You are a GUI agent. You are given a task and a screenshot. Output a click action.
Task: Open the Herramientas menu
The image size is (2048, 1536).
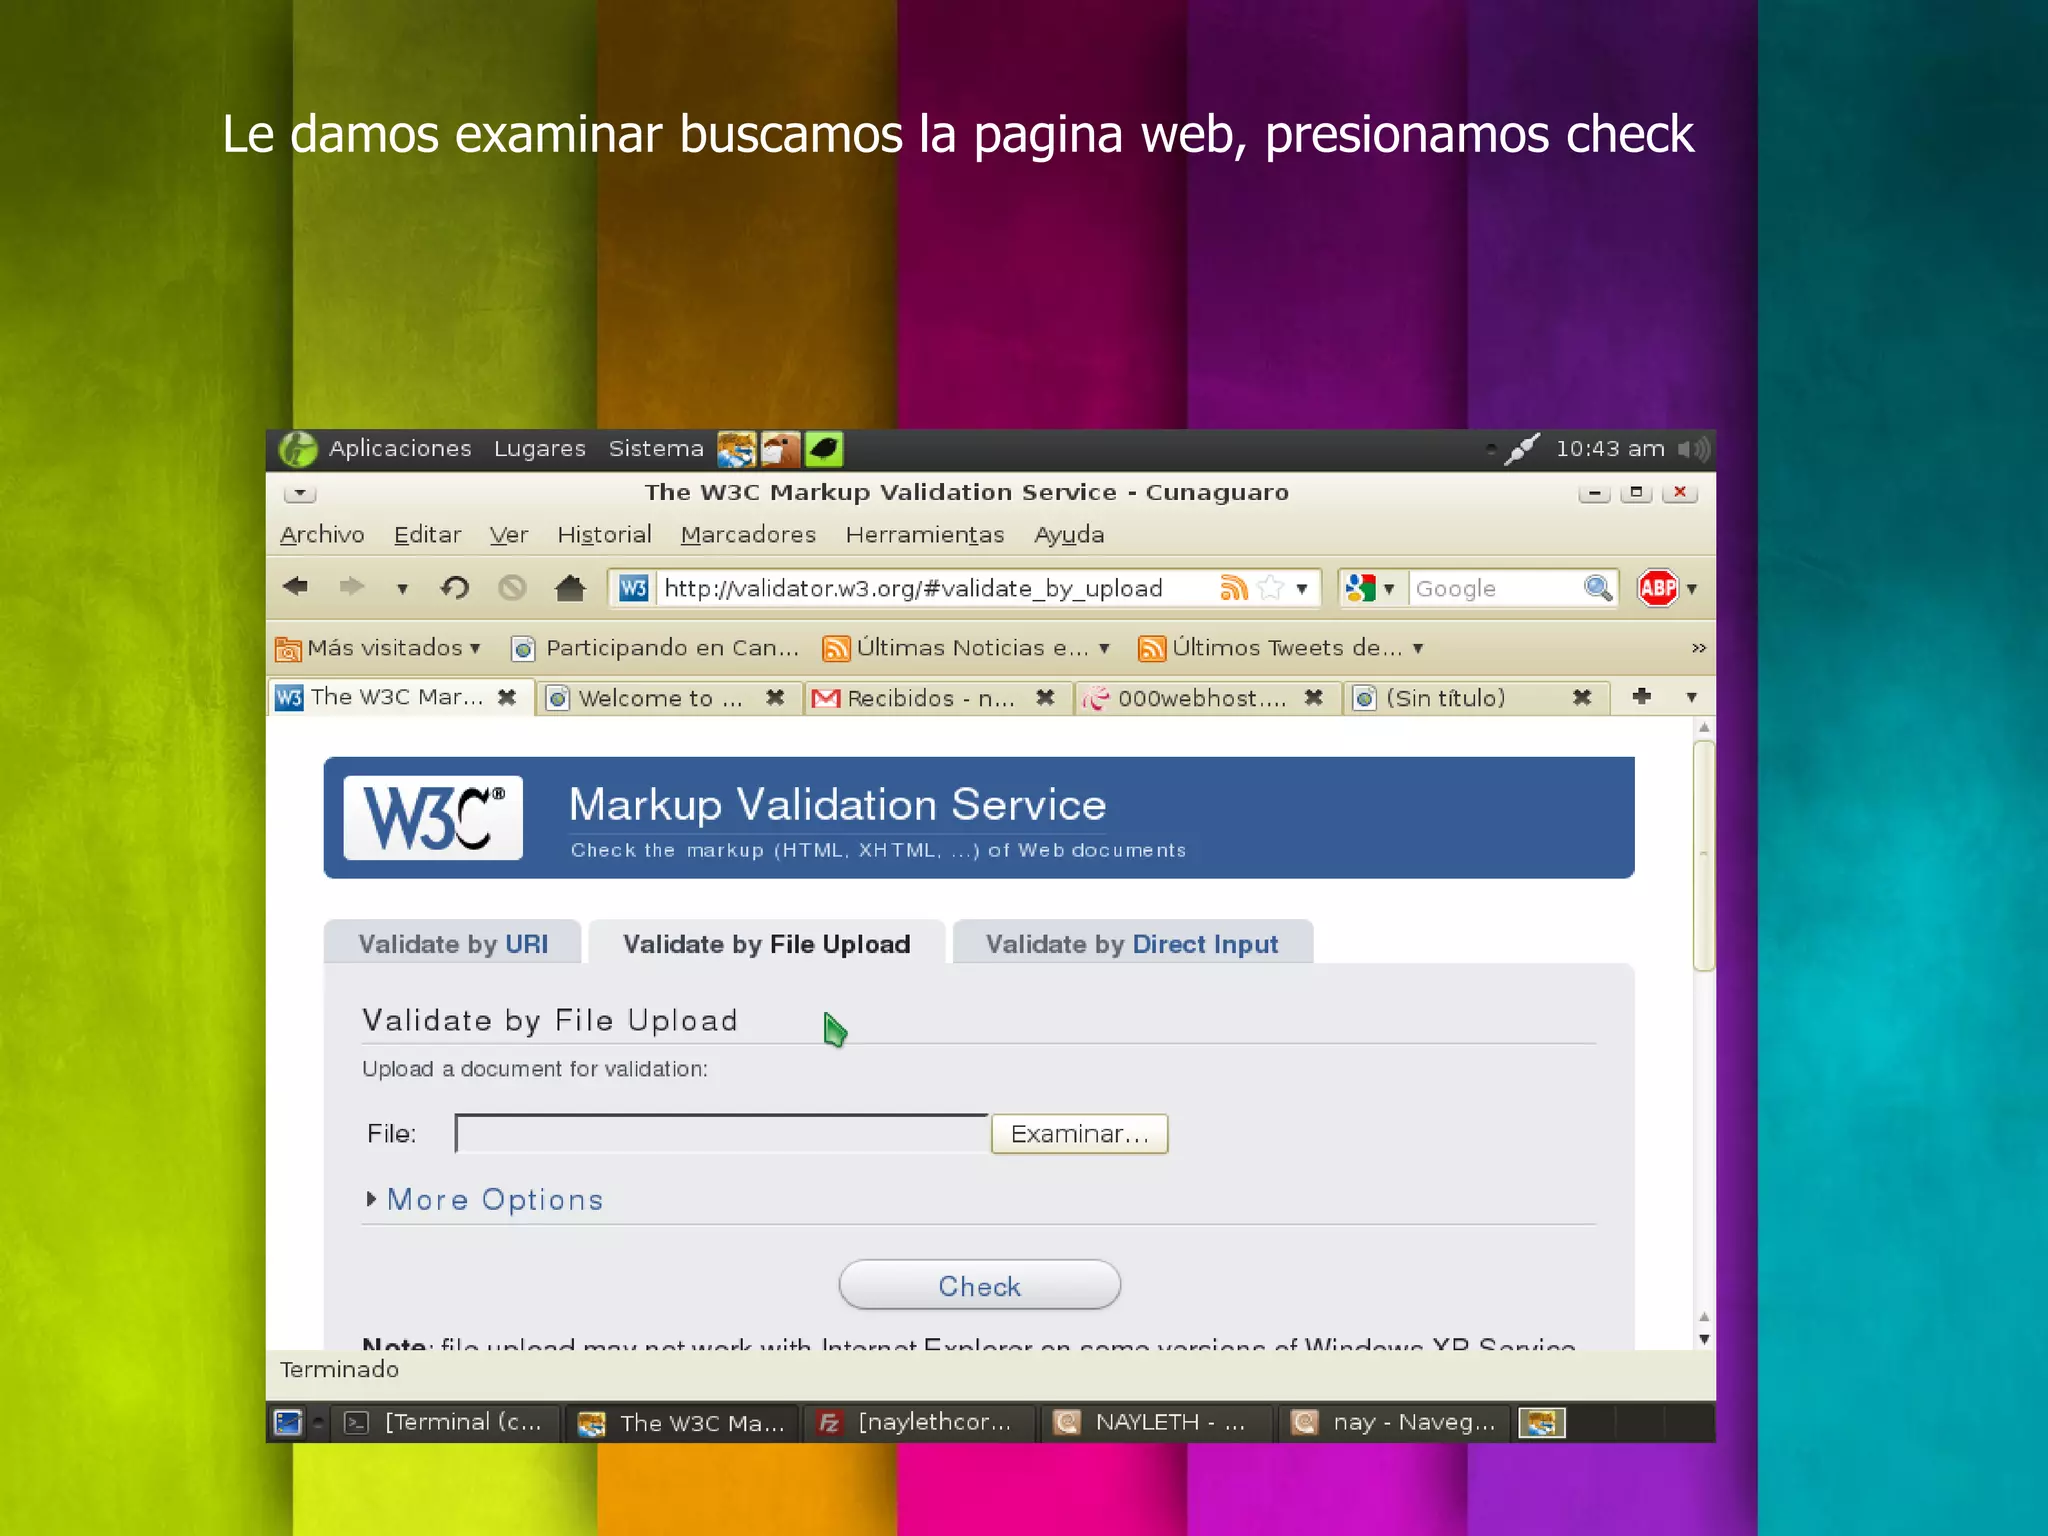coord(925,535)
